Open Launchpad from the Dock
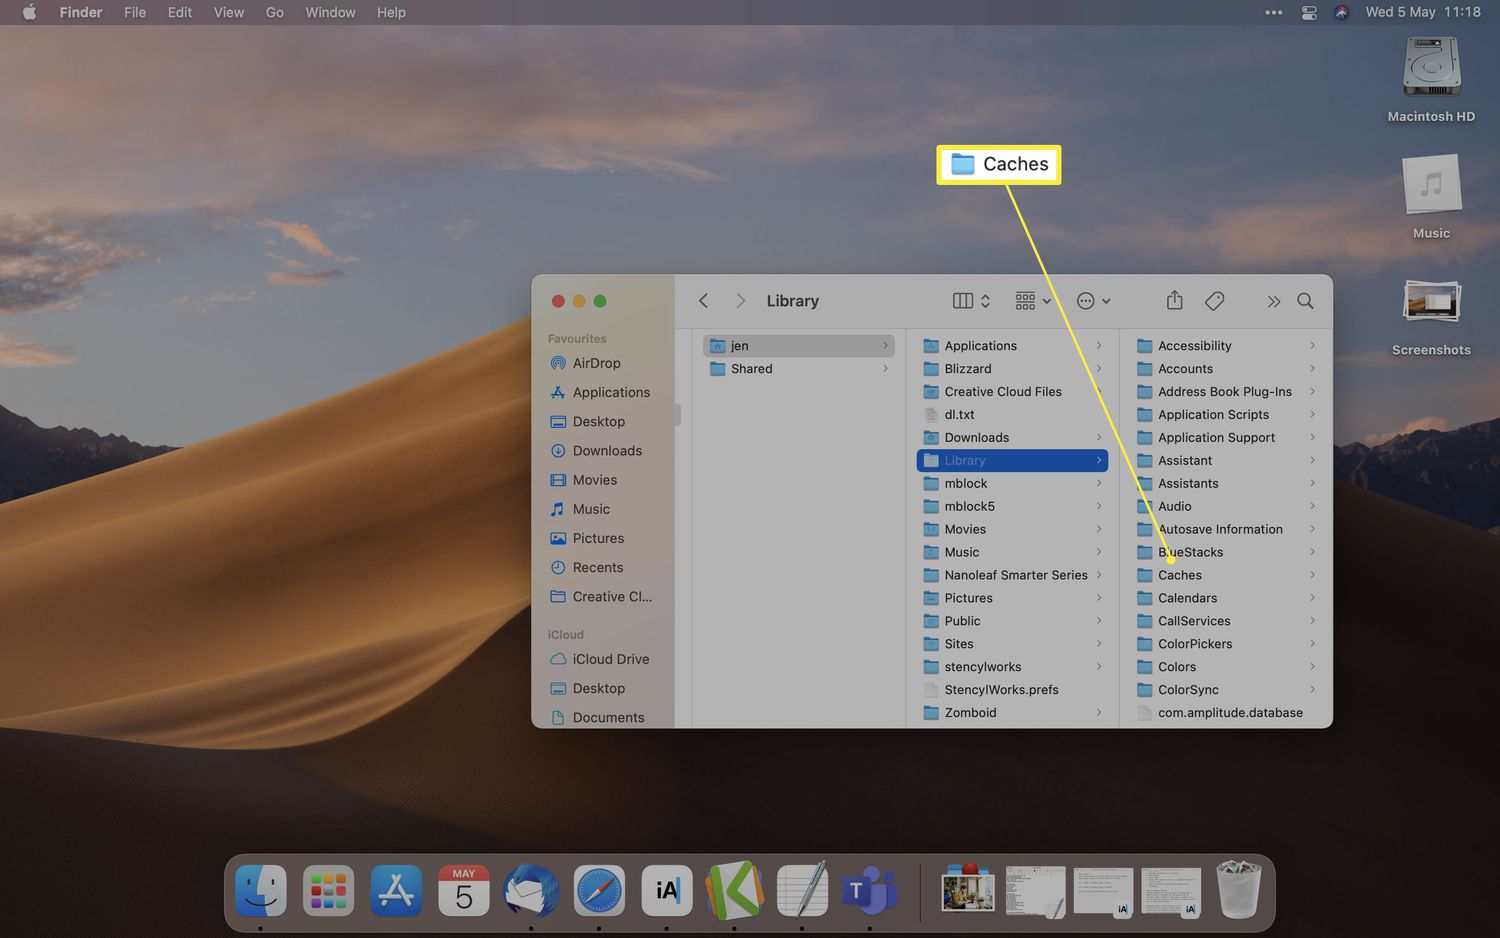1500x938 pixels. click(328, 890)
